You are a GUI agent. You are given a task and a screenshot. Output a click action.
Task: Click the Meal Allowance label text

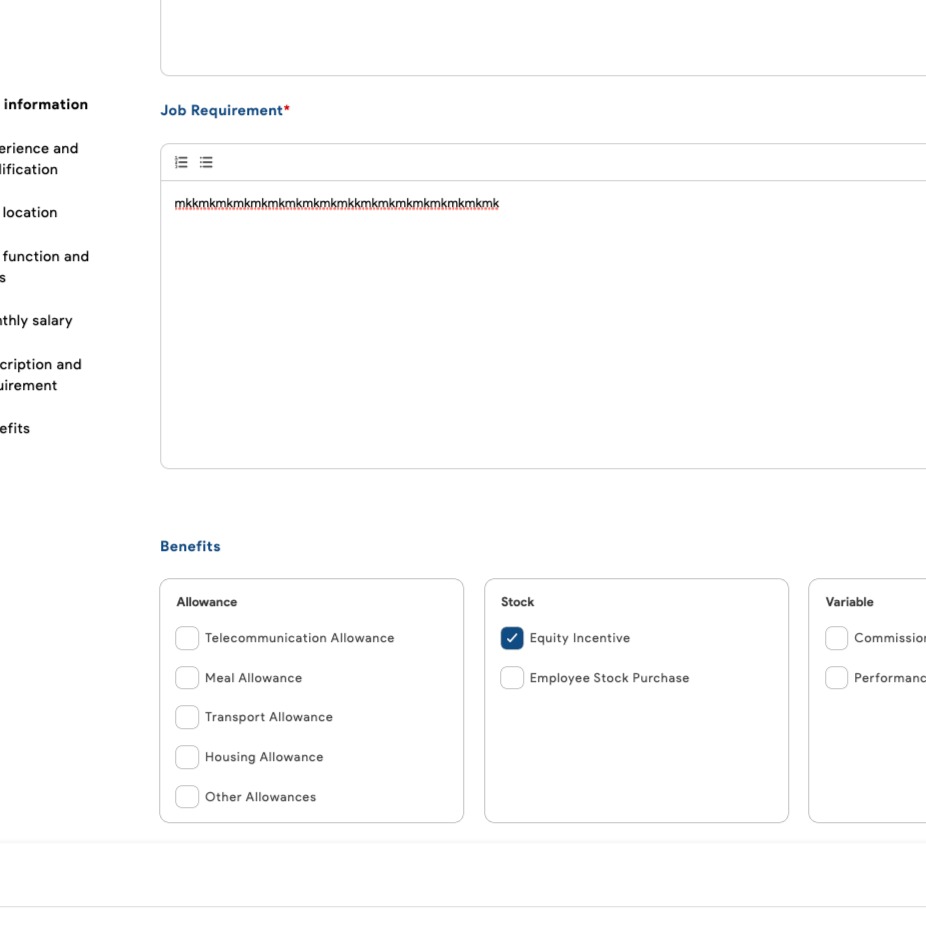tap(253, 678)
